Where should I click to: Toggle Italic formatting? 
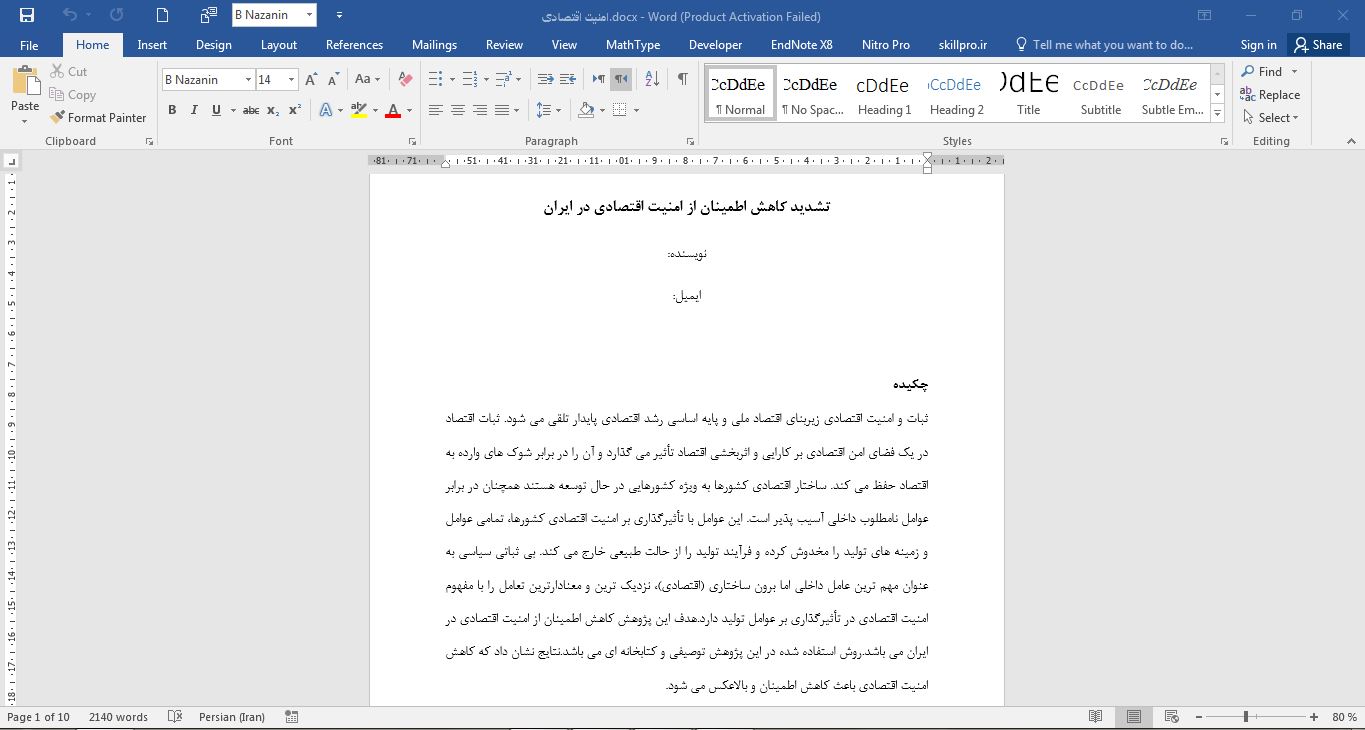pyautogui.click(x=194, y=110)
